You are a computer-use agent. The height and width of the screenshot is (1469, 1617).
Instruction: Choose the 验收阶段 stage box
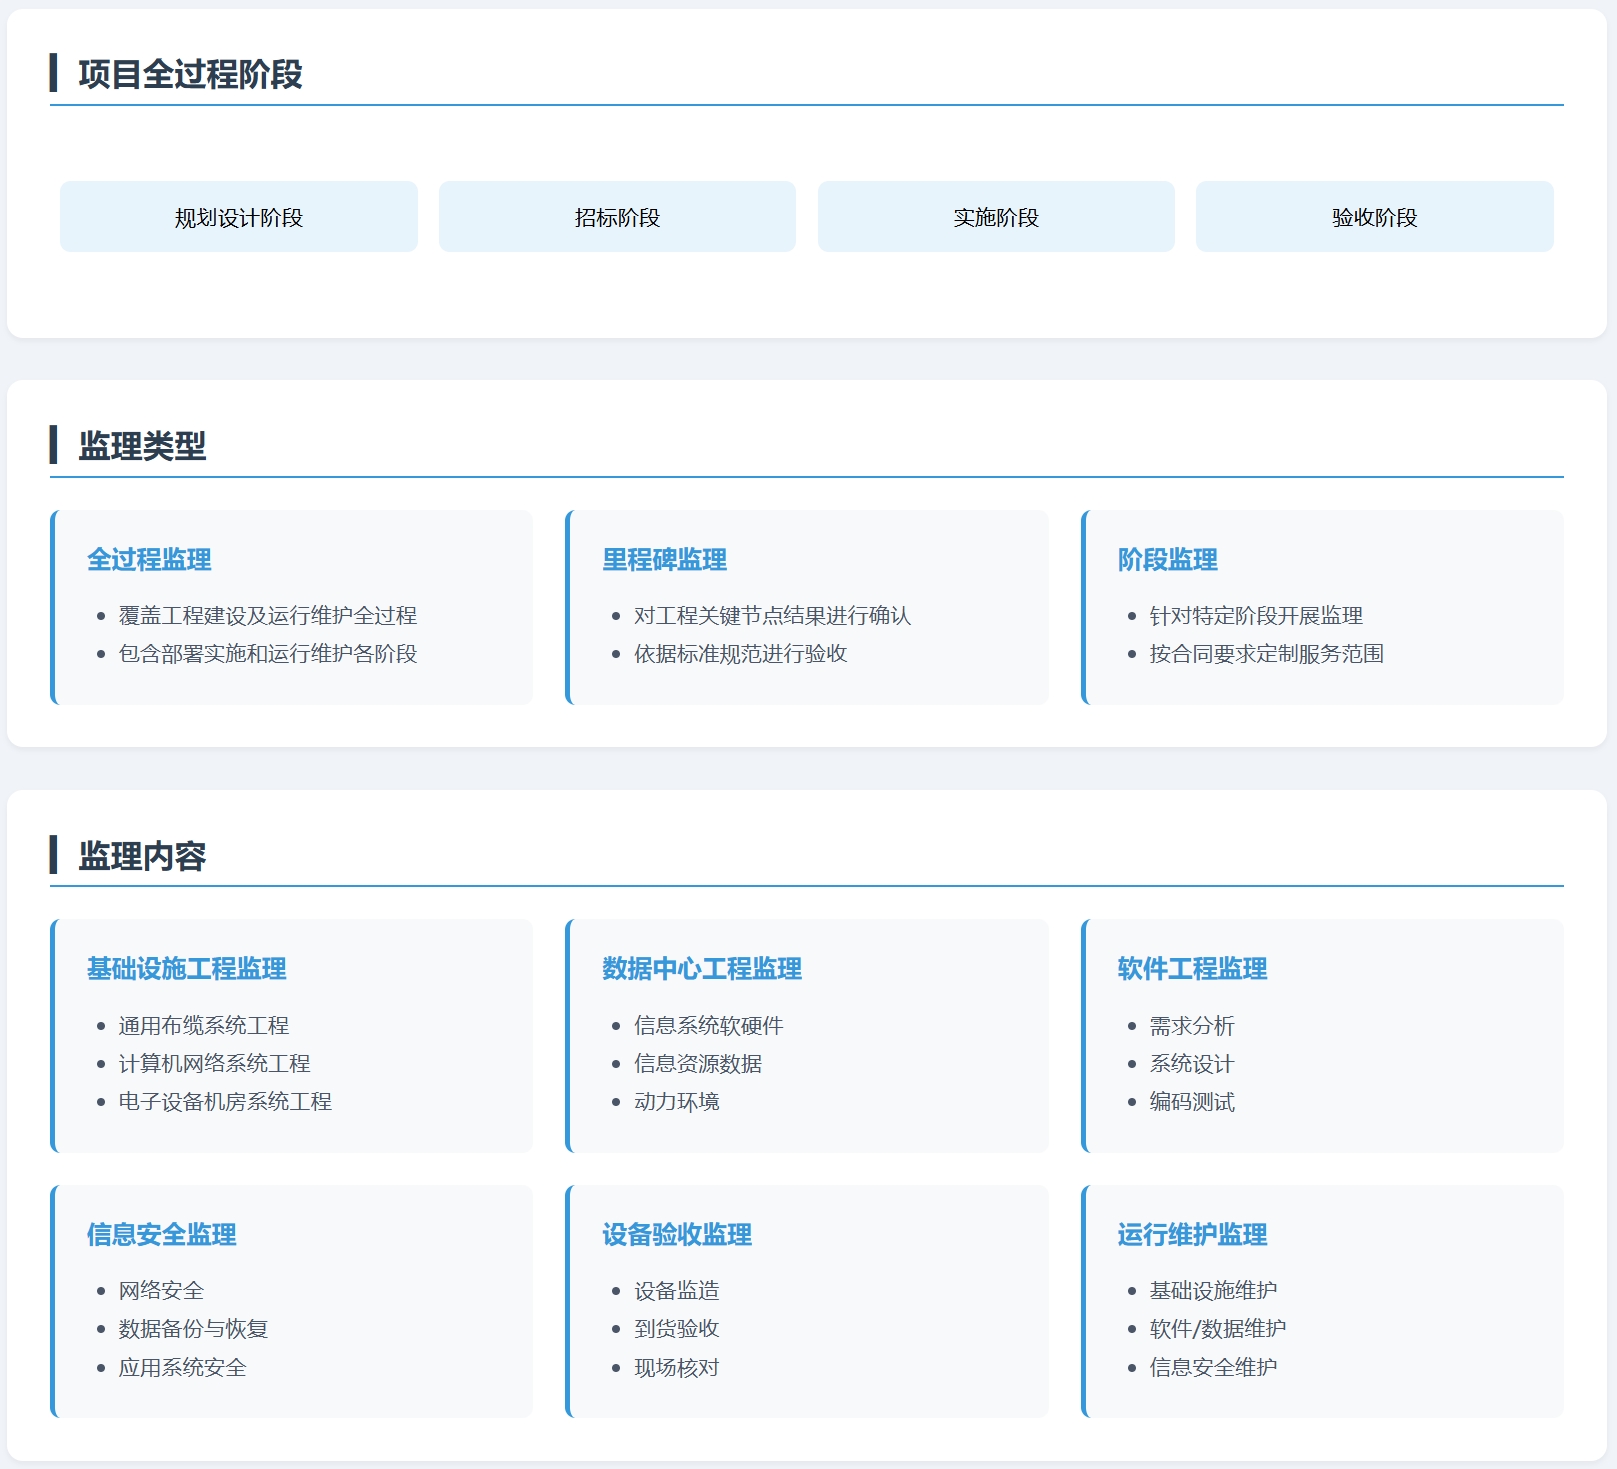coord(1374,217)
